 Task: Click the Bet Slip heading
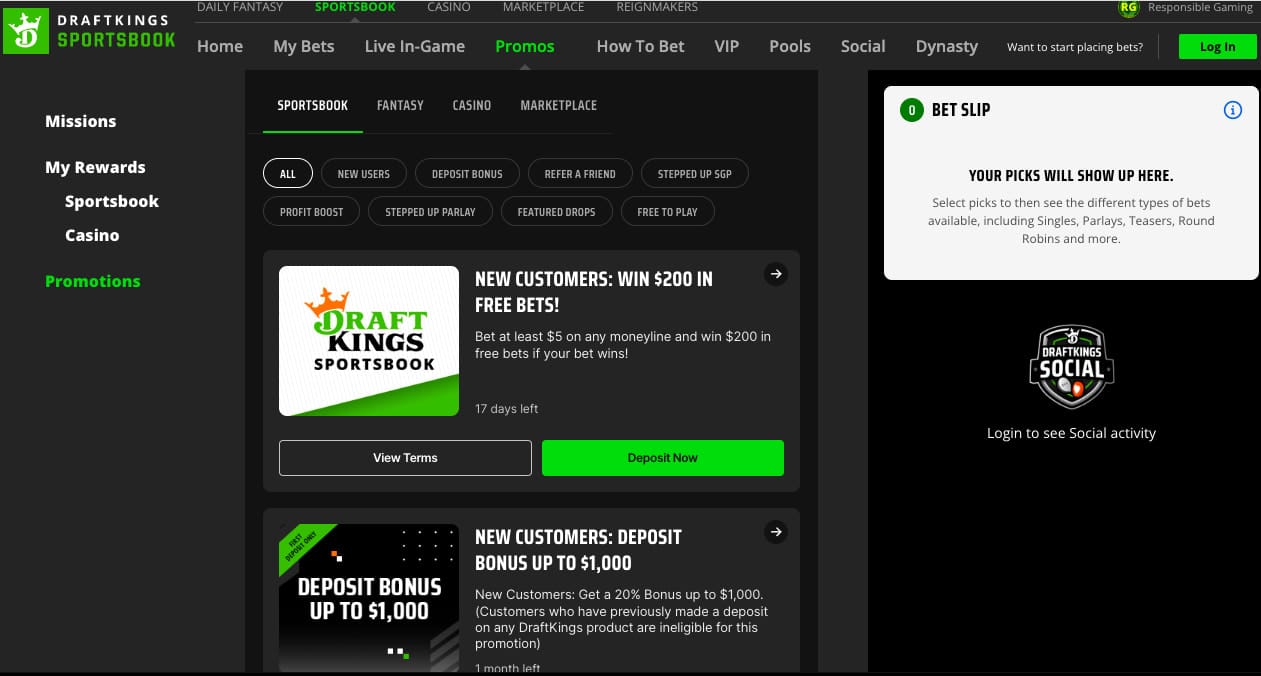(961, 110)
